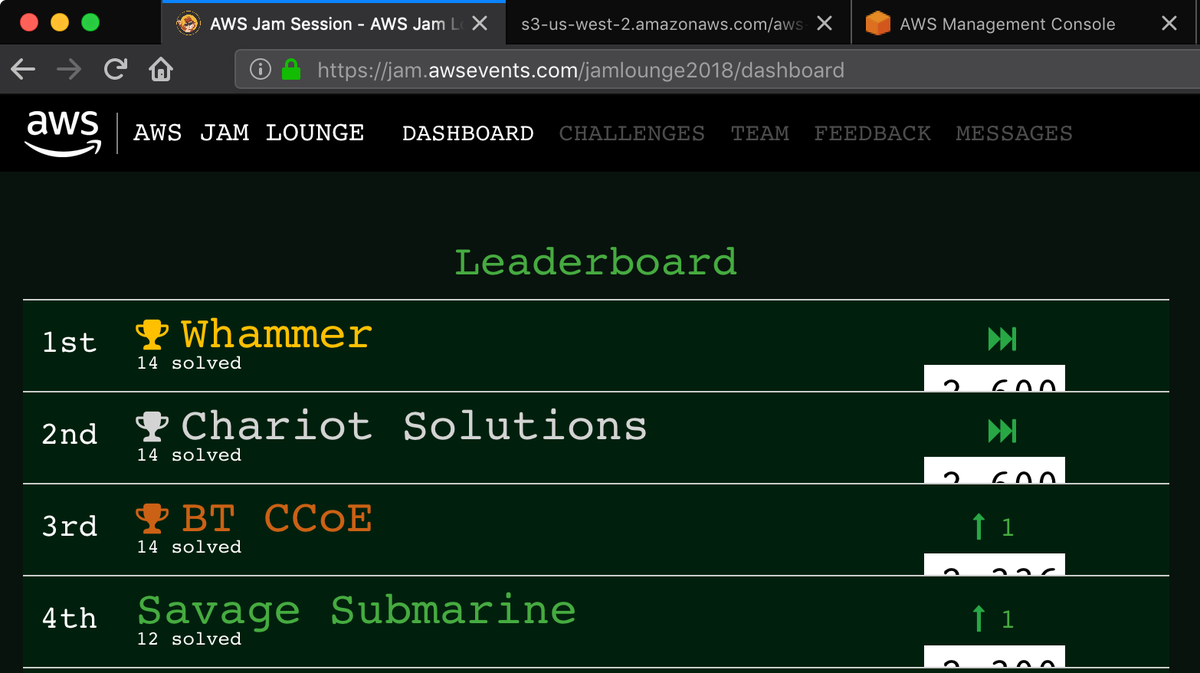Click the AWS JAM LOUNGE title link

[249, 133]
